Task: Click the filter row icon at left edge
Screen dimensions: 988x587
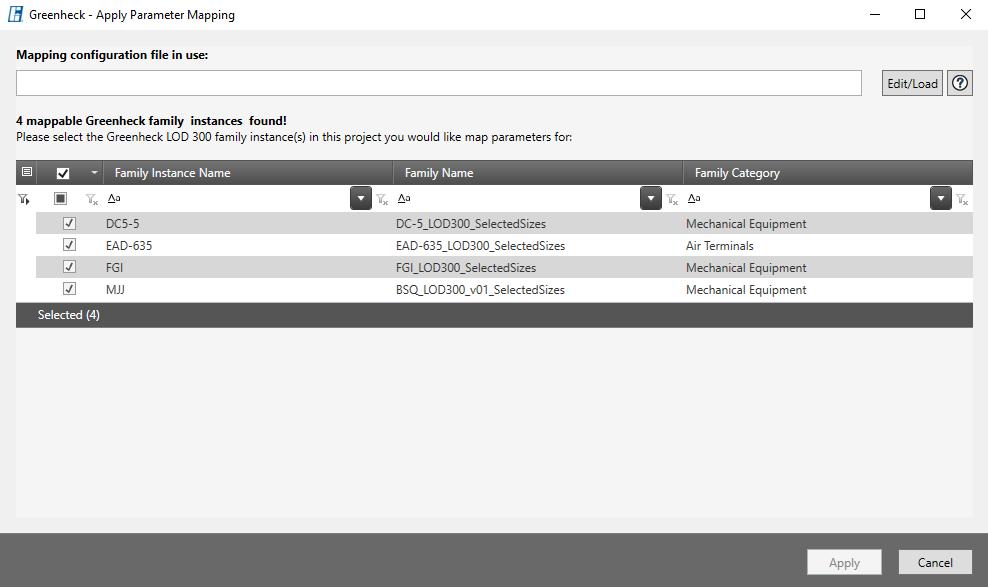Action: tap(24, 199)
